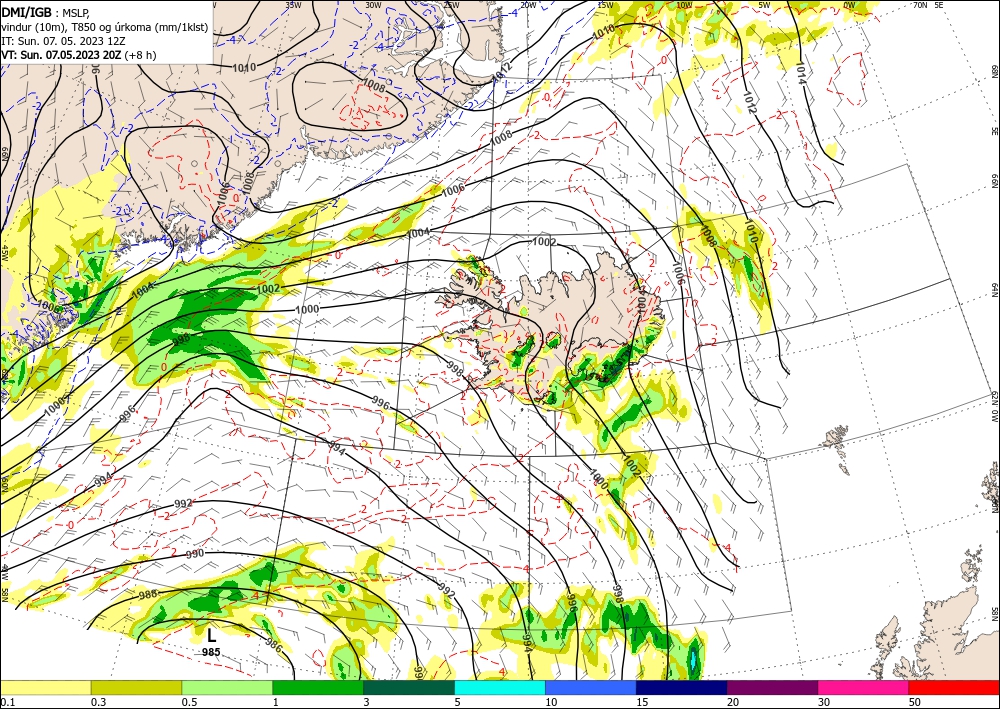This screenshot has width=1000, height=709.
Task: Click the red 50+ mm legend swatch
Action: pos(954,687)
